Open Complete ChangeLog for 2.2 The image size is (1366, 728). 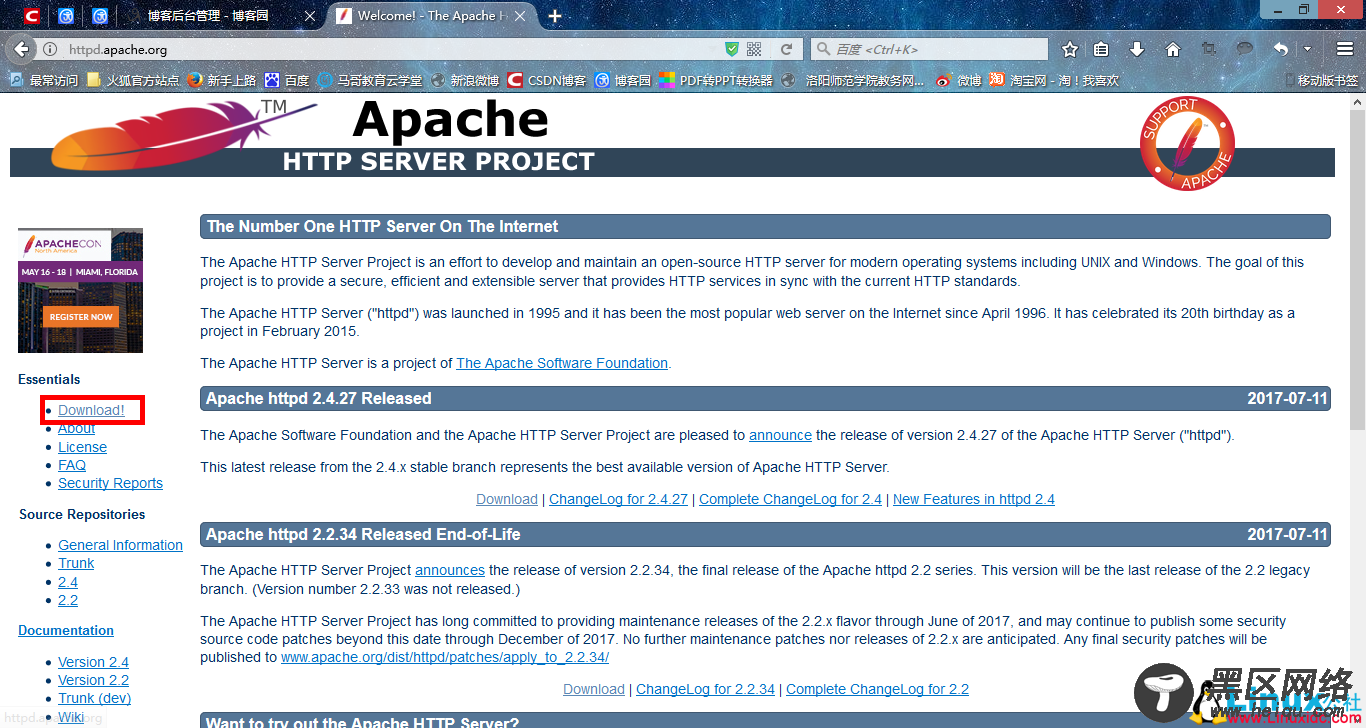pos(877,689)
